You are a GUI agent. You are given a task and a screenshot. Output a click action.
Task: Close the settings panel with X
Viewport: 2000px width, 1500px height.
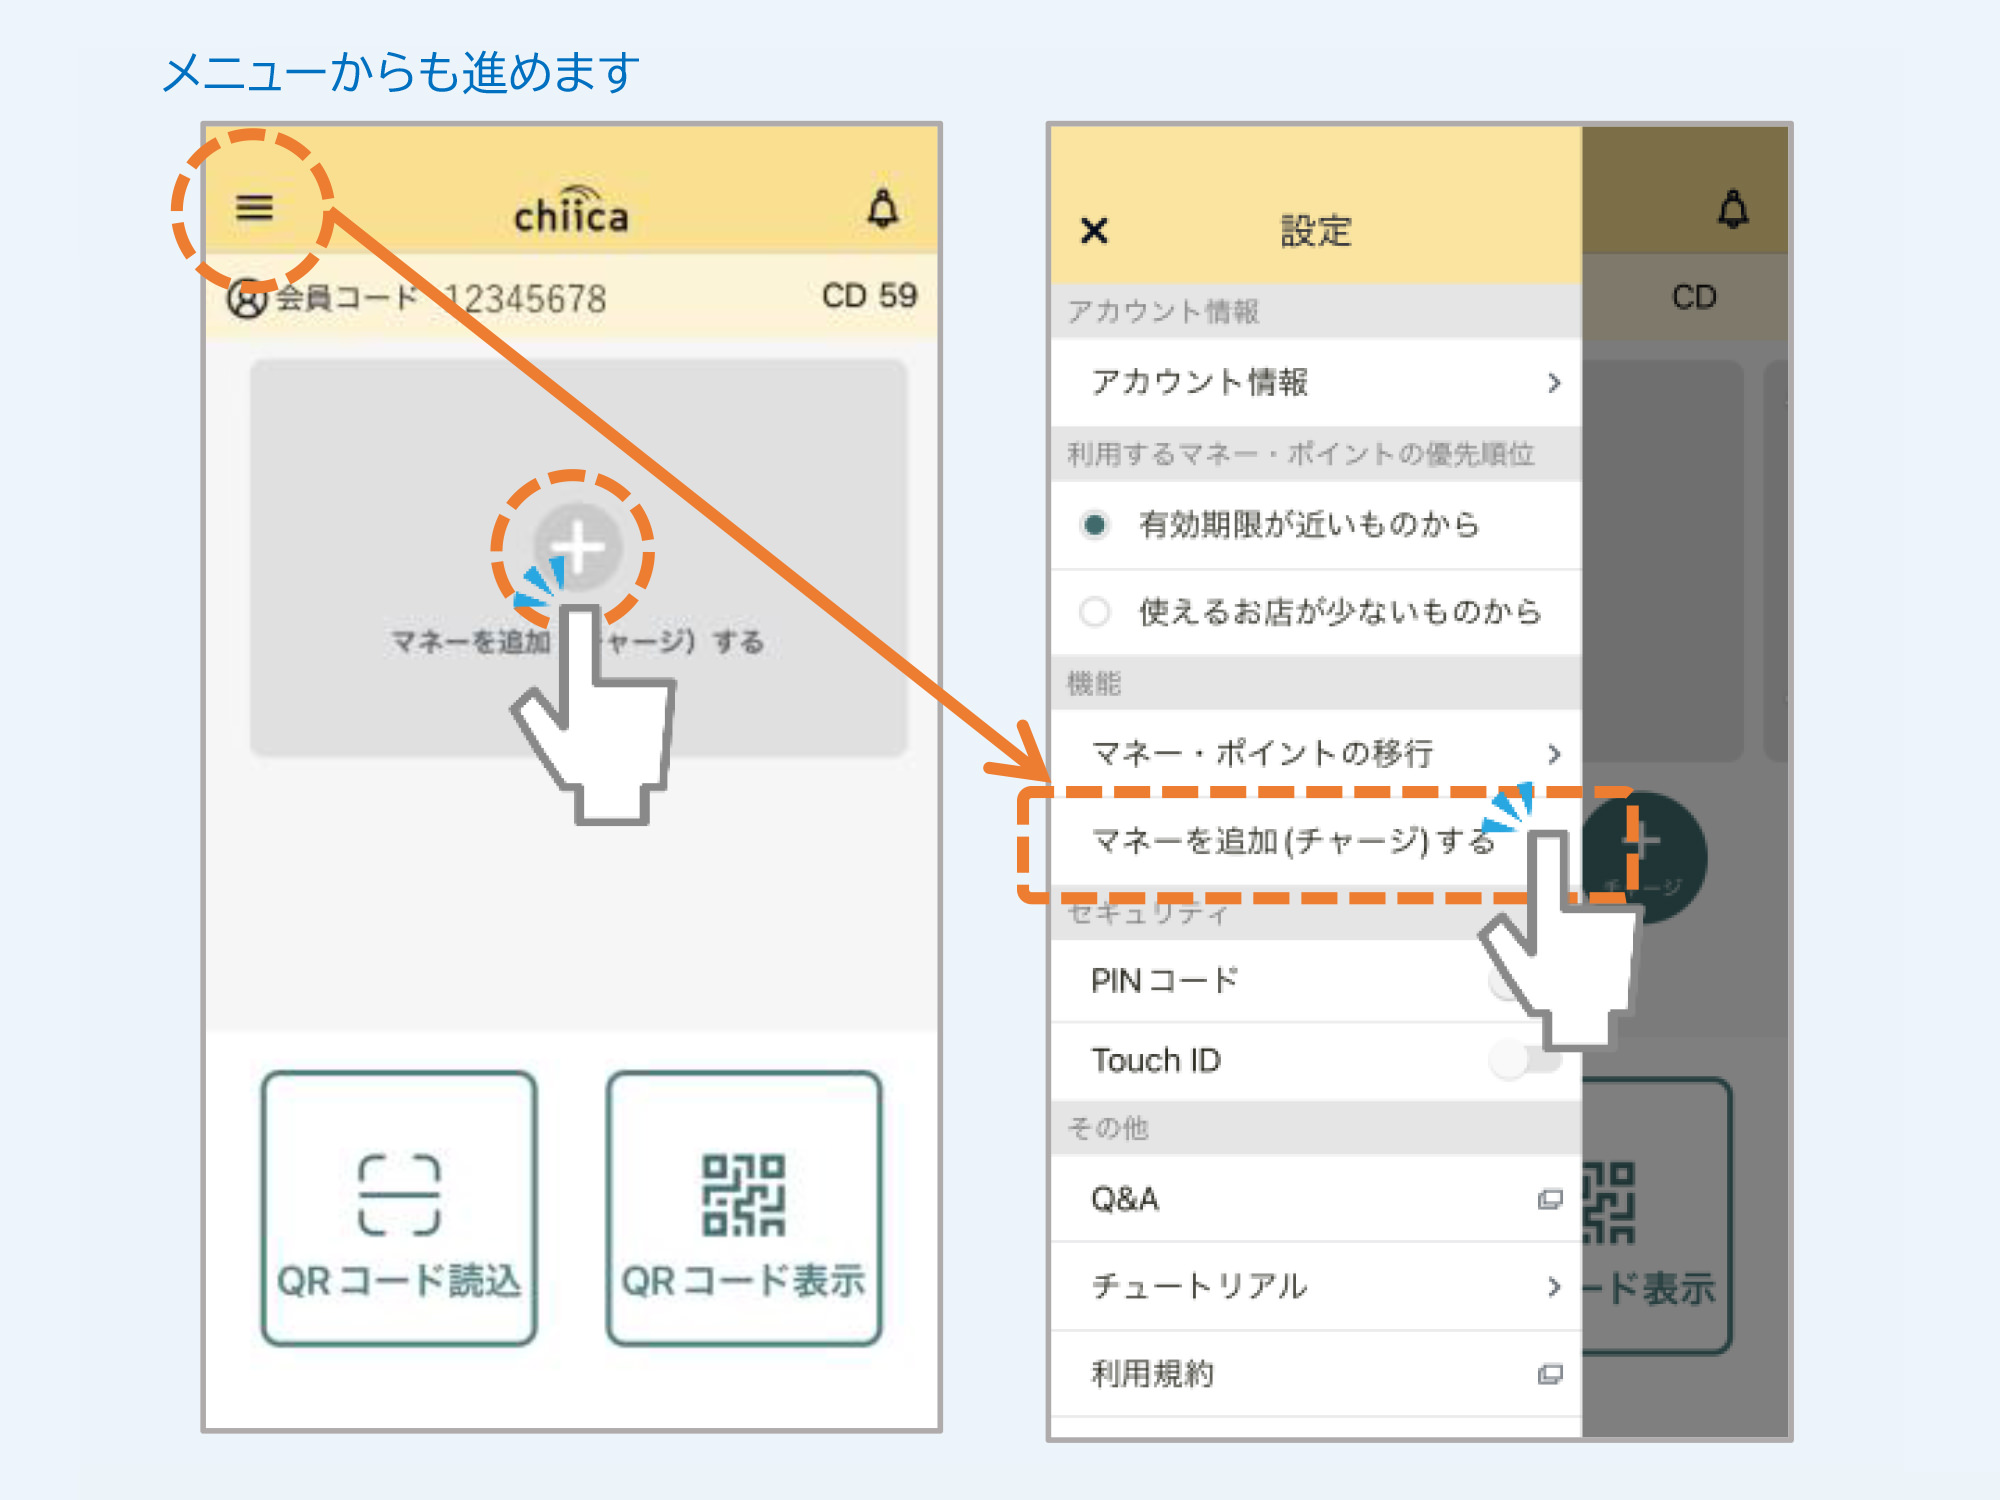pyautogui.click(x=1095, y=231)
